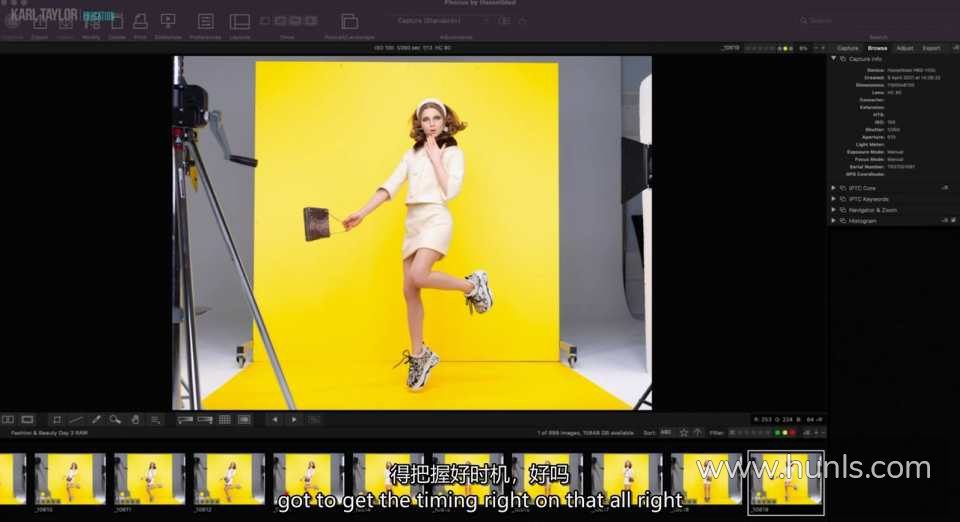
Task: Filter by green color label
Action: tap(778, 433)
